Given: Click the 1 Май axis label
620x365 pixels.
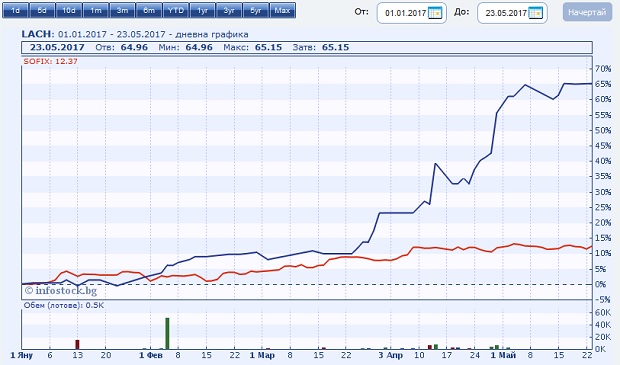Looking at the screenshot, I should click(503, 356).
